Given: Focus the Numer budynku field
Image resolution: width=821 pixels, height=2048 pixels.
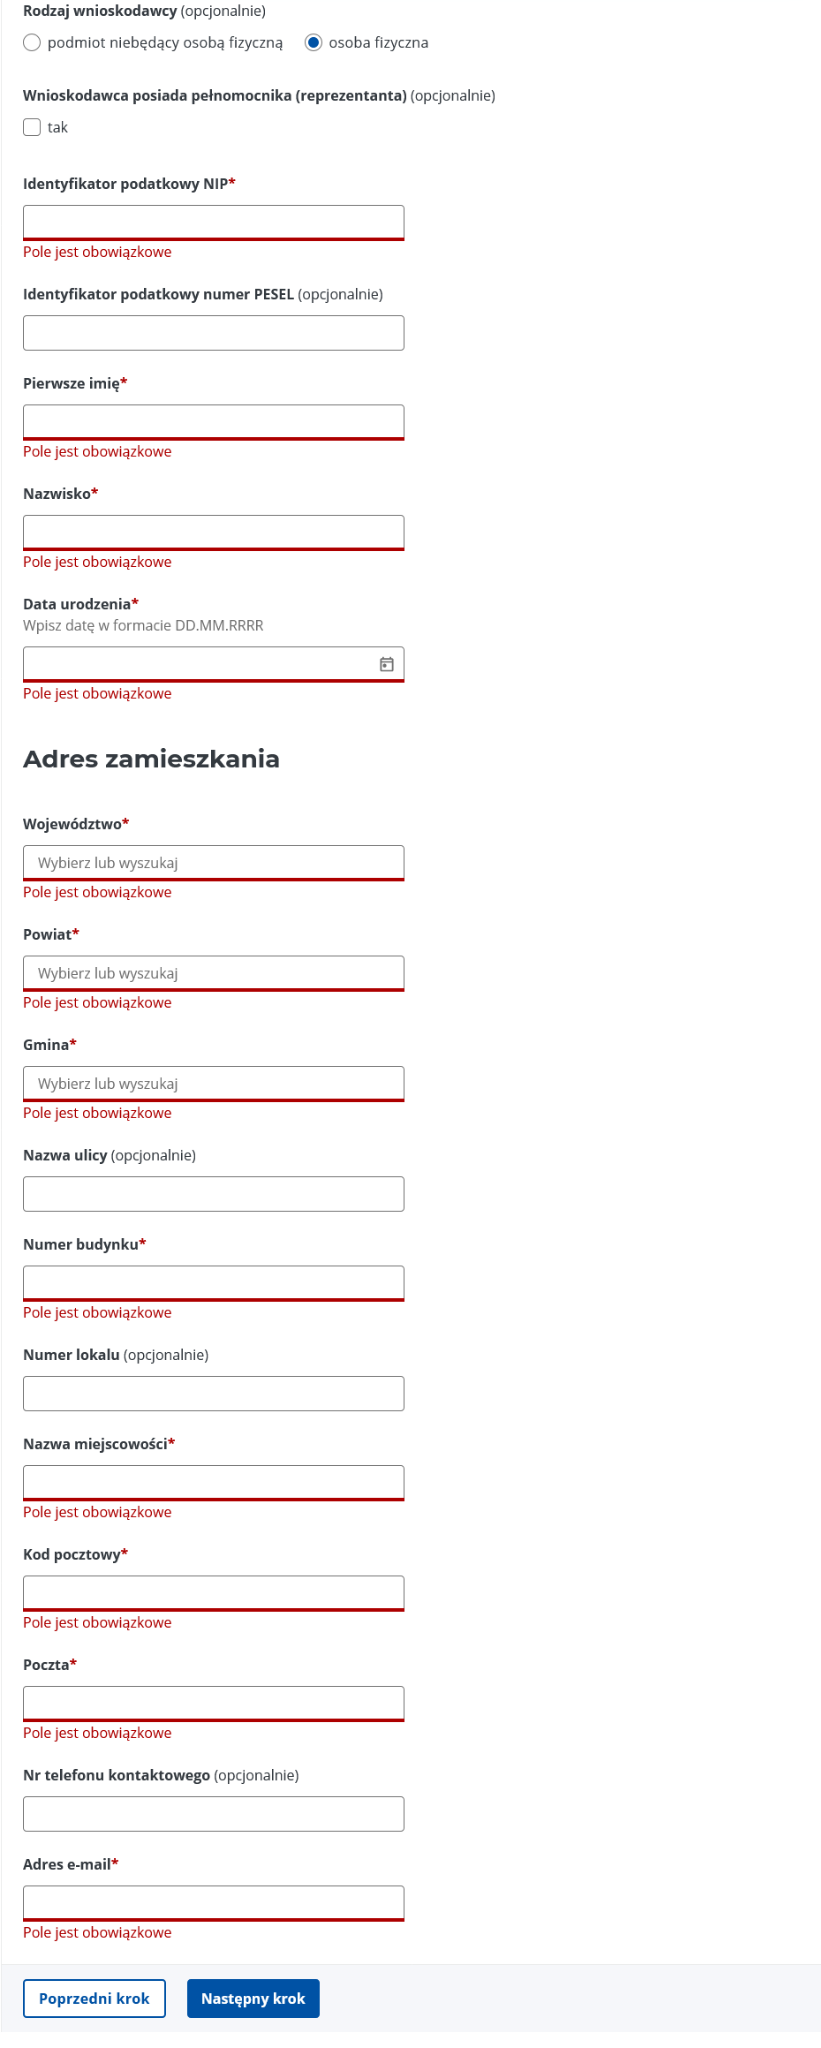Looking at the screenshot, I should click(214, 1284).
